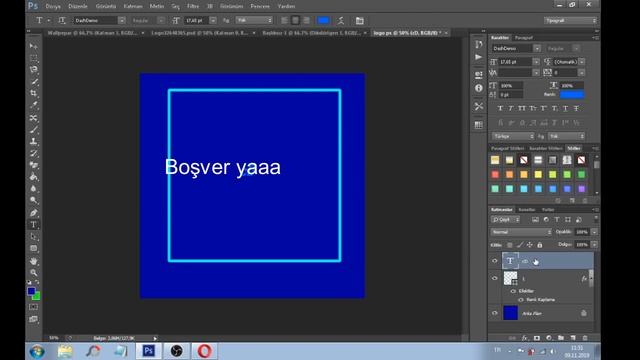Open the Düzenle menu
The width and height of the screenshot is (640, 360).
78,6
